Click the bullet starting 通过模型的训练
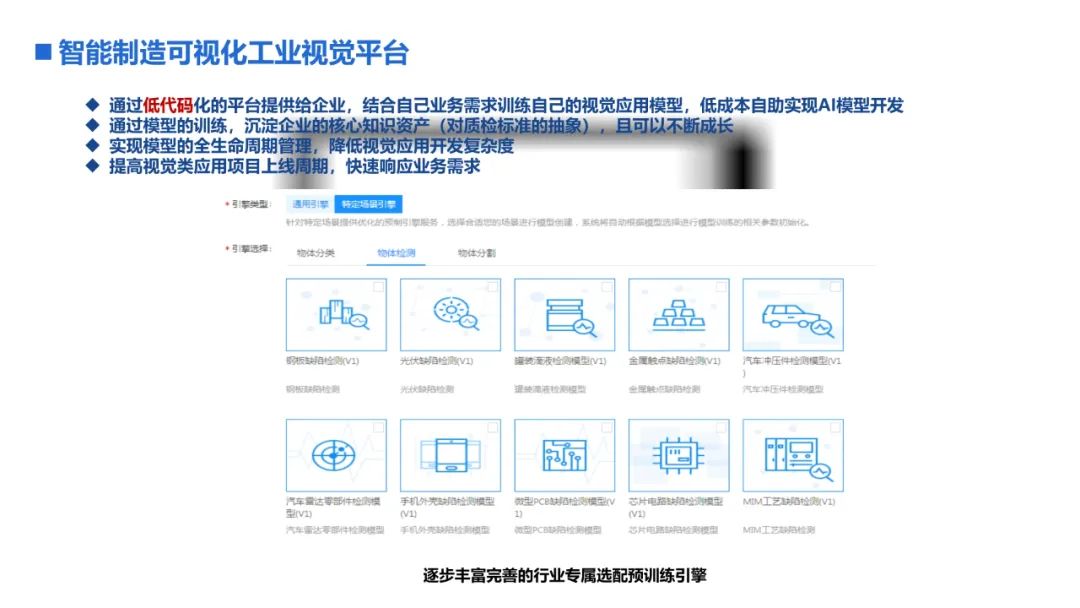 tap(421, 126)
